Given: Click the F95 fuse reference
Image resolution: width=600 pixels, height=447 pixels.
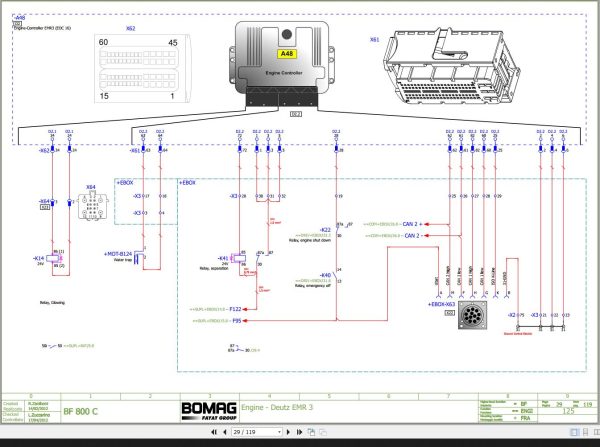Looking at the screenshot, I should pyautogui.click(x=237, y=321).
